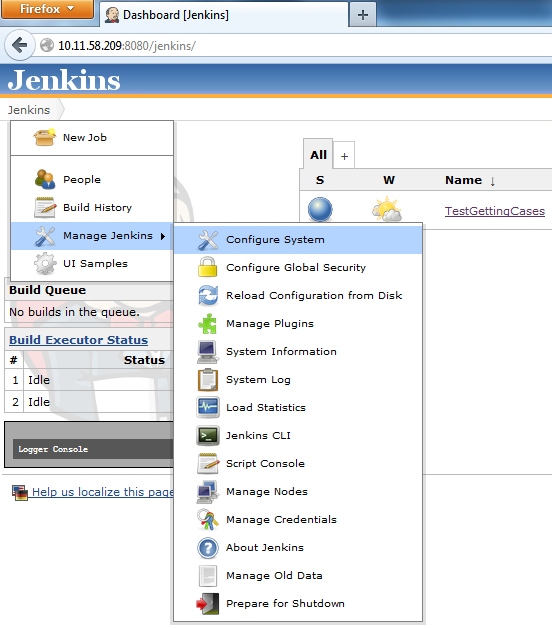Click the Script Console notepad icon

[208, 464]
